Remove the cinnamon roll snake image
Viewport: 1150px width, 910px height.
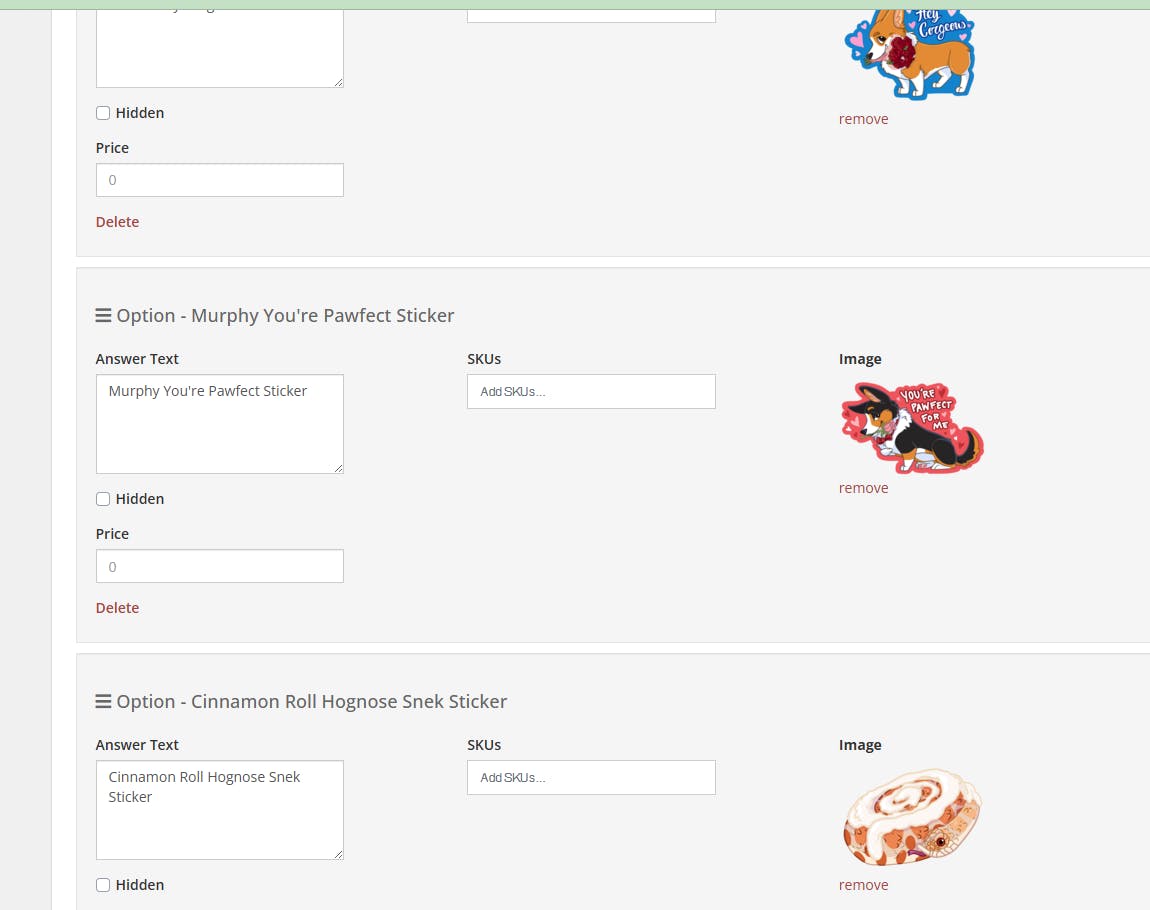[x=863, y=884]
